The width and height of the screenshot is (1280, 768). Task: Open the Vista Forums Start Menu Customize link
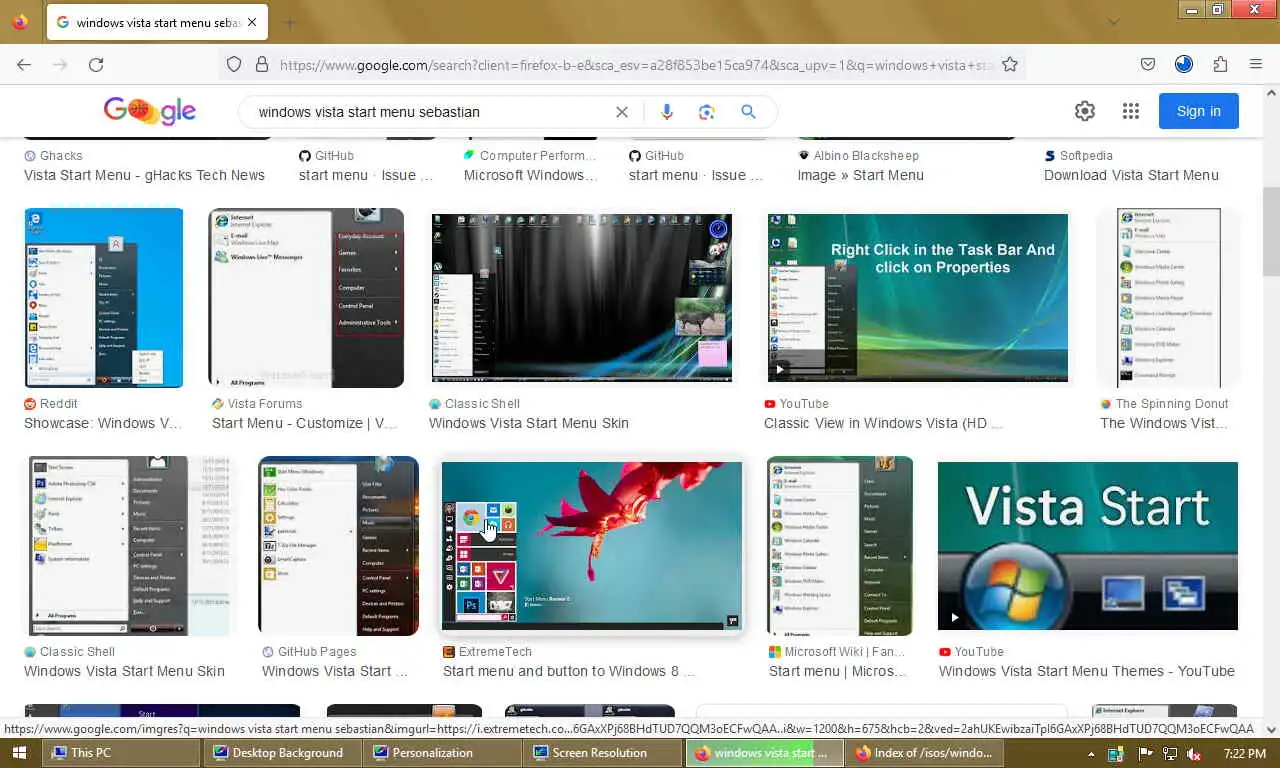pos(304,423)
